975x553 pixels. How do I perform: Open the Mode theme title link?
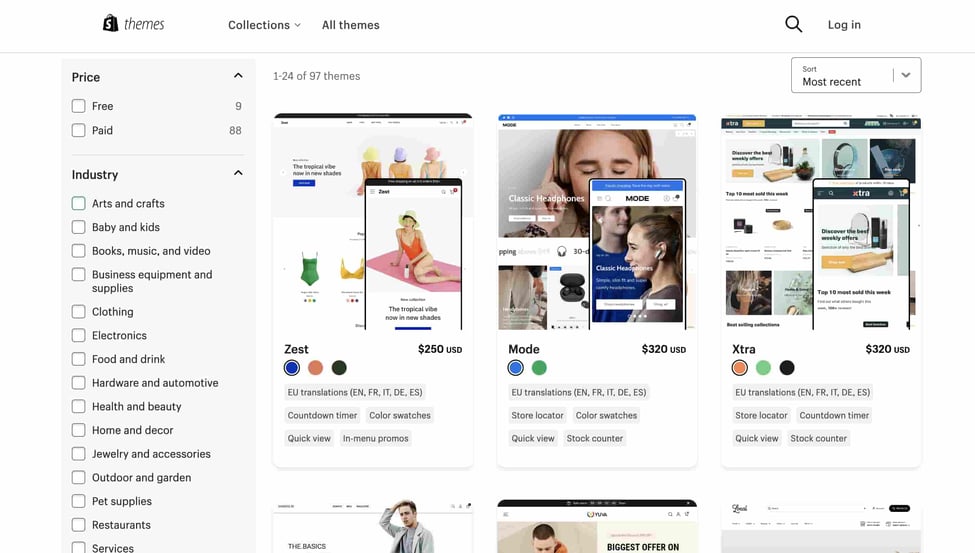[x=524, y=349]
